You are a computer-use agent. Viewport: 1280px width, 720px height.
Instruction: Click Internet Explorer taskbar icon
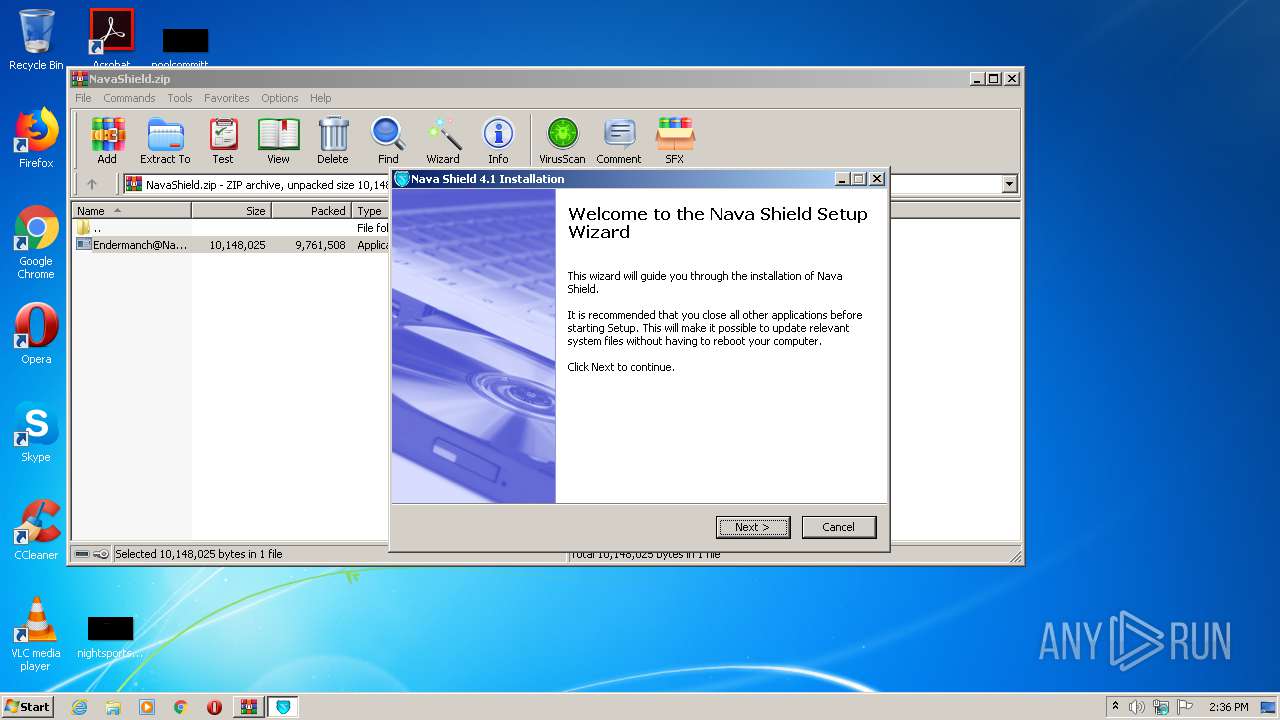pyautogui.click(x=79, y=707)
